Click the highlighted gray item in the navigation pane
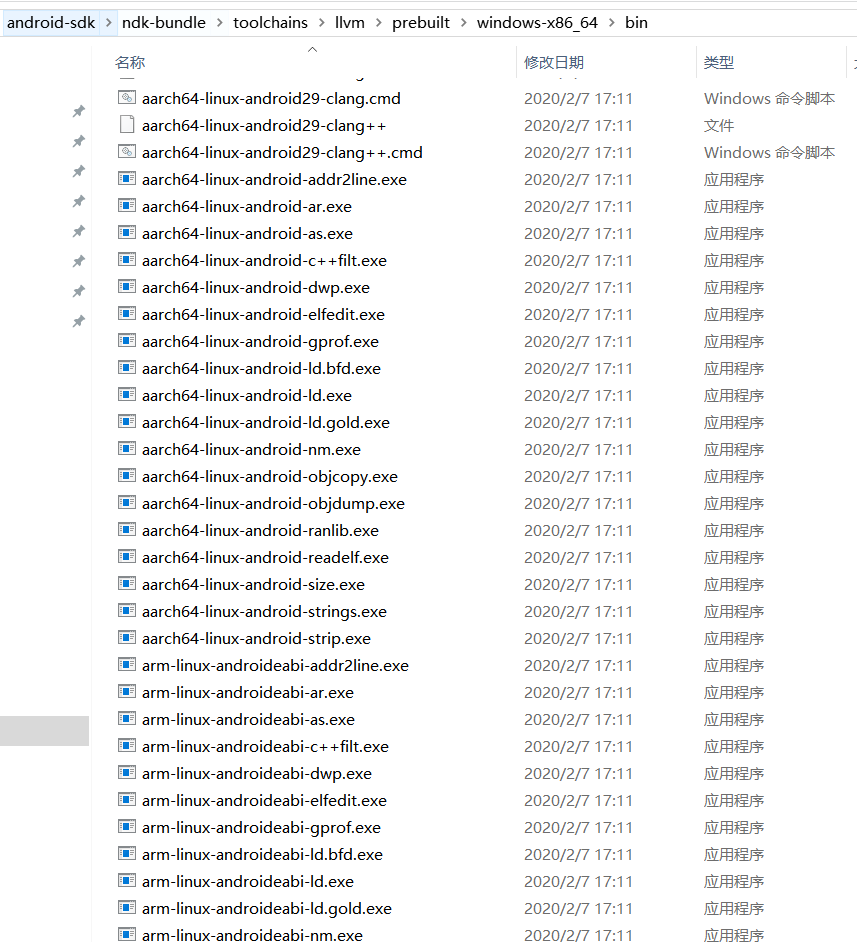 [x=44, y=731]
